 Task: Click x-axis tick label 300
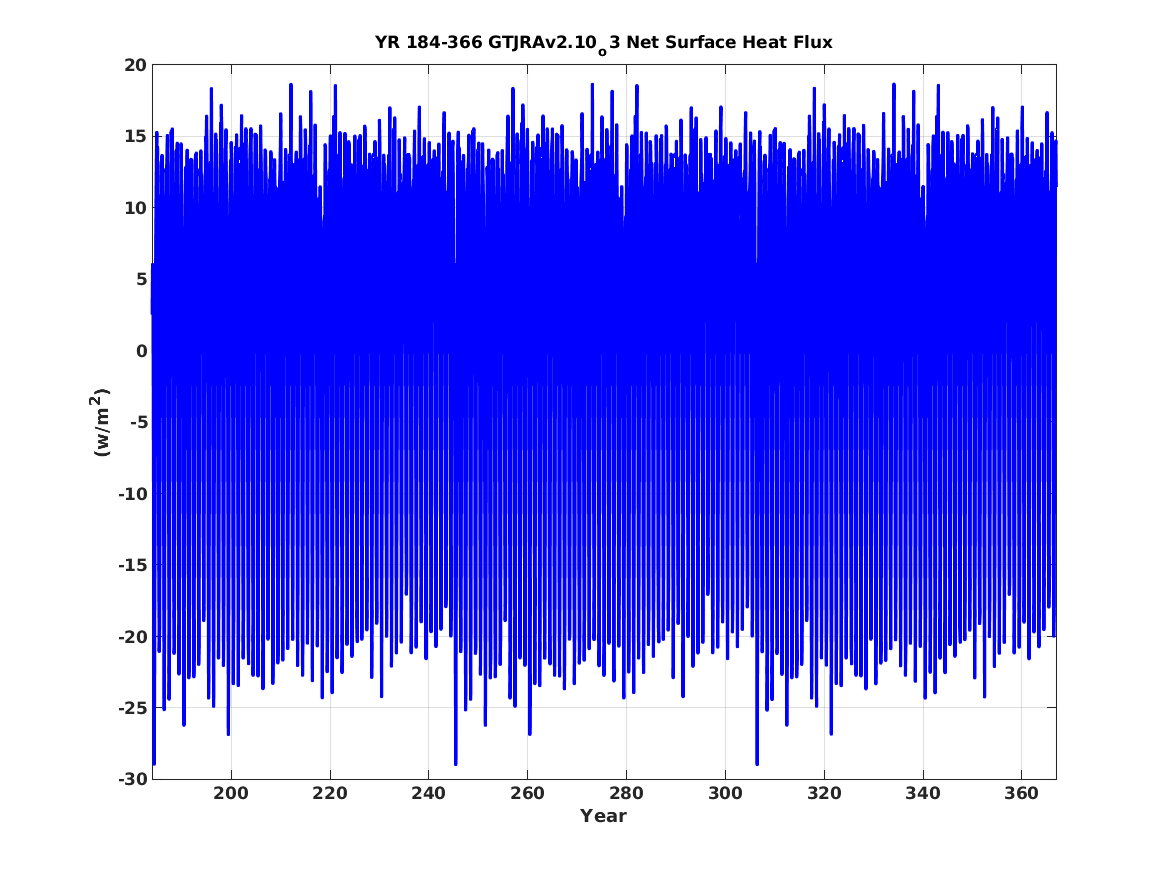725,793
